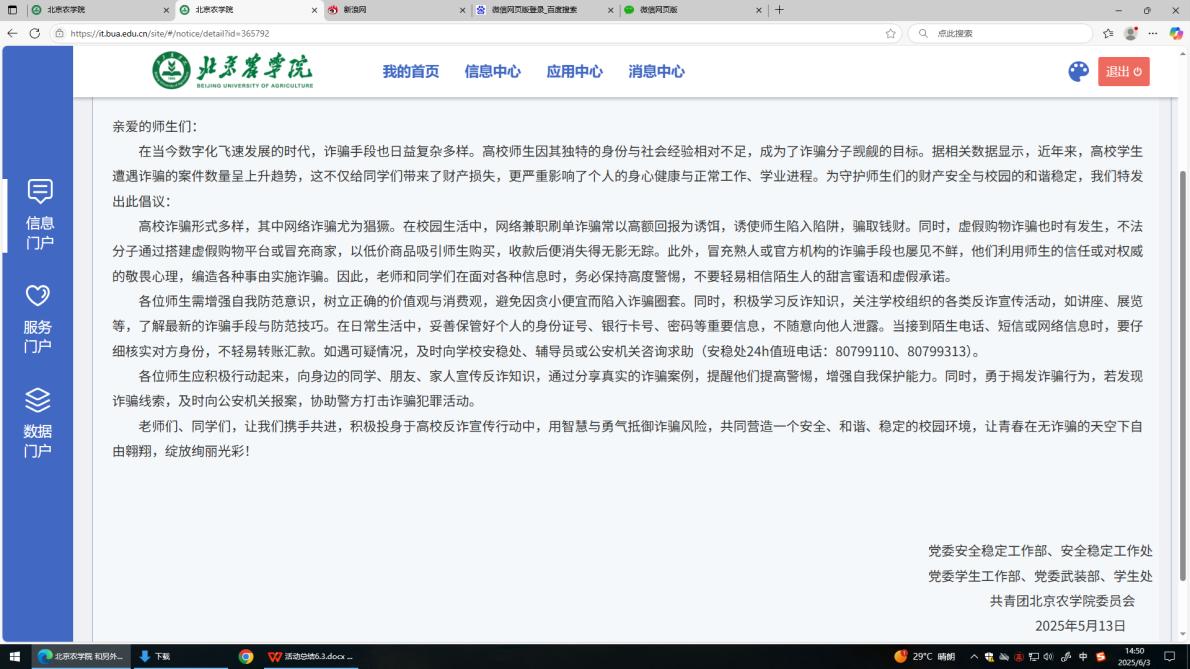1190x669 pixels.
Task: Refresh the page with reload icon
Action: 34,33
